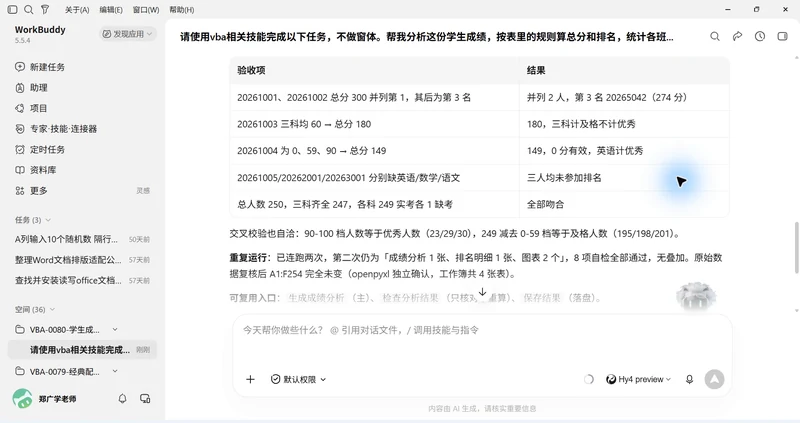Image resolution: width=800 pixels, height=423 pixels.
Task: Click the conversation title at the top
Action: [427, 37]
